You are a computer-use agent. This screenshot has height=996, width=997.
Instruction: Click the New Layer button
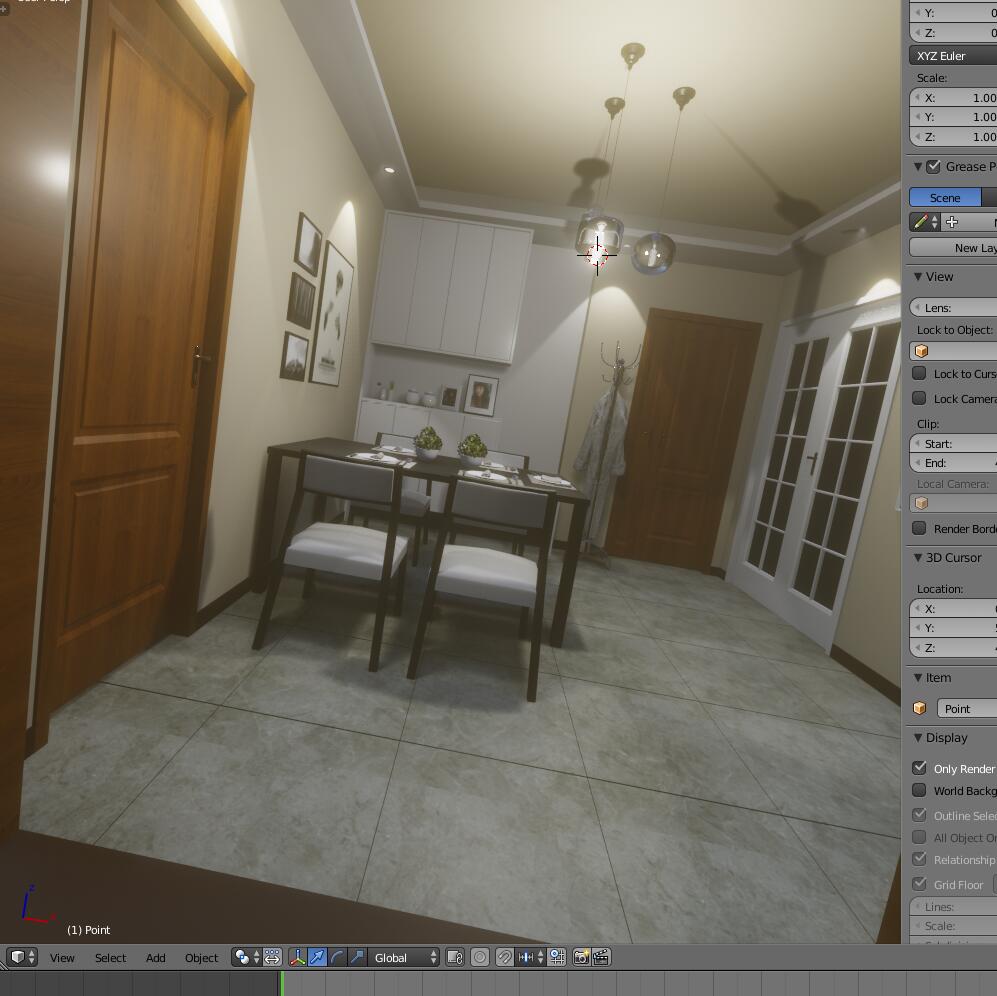click(953, 248)
